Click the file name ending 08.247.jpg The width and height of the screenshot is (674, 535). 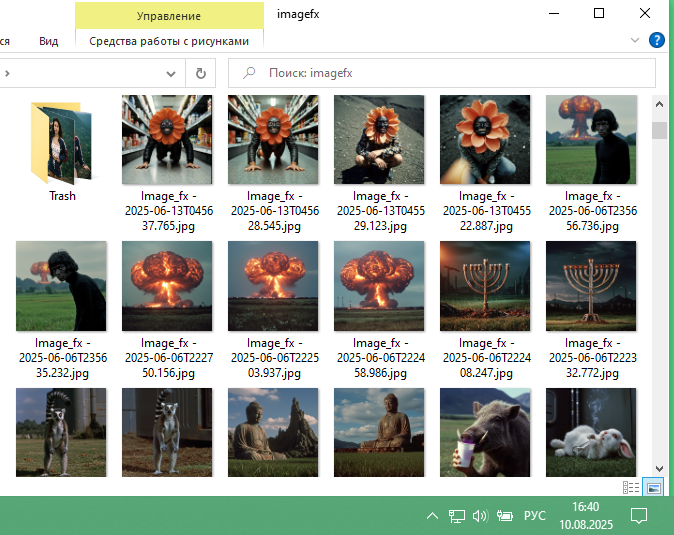tap(487, 358)
